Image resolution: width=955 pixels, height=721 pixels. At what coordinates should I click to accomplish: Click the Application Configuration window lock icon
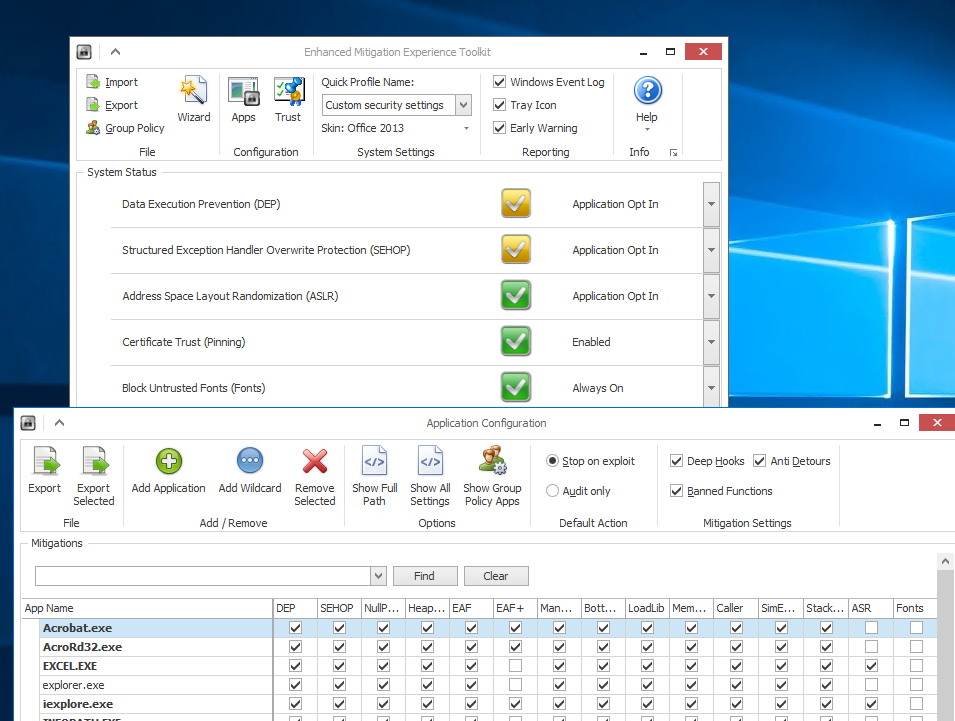tap(28, 423)
